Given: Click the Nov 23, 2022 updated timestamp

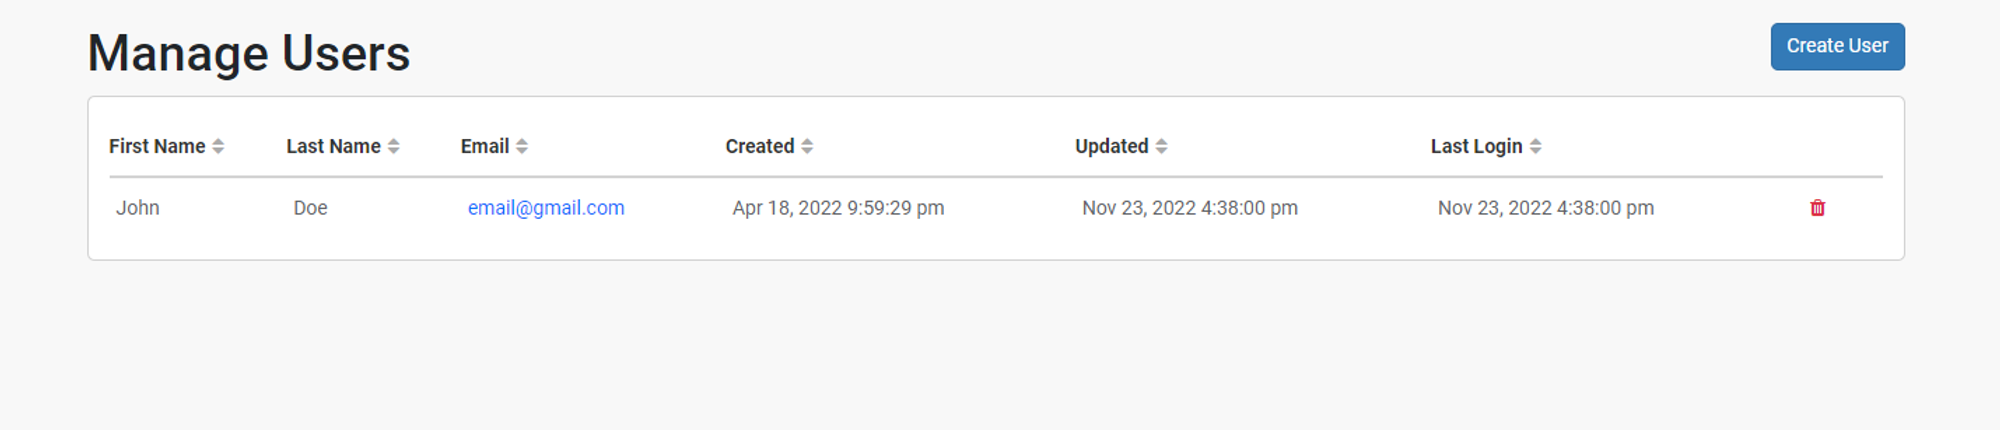Looking at the screenshot, I should [x=1190, y=208].
